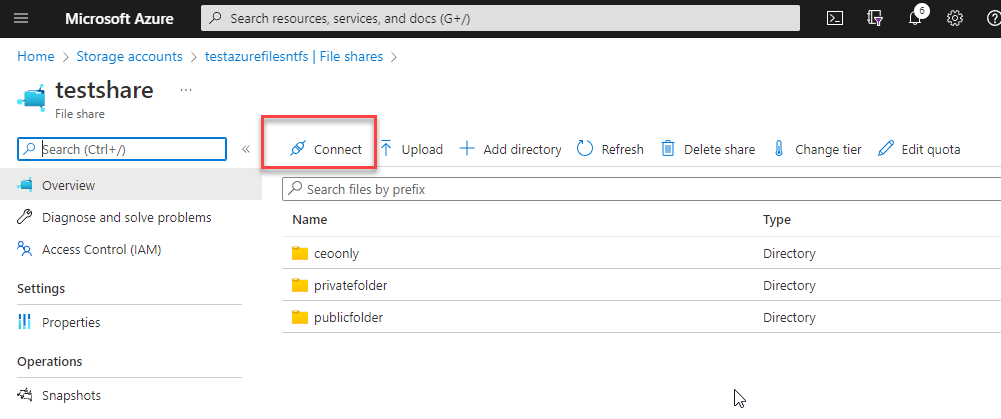1001x419 pixels.
Task: Click the Refresh circular arrow icon
Action: pyautogui.click(x=585, y=149)
